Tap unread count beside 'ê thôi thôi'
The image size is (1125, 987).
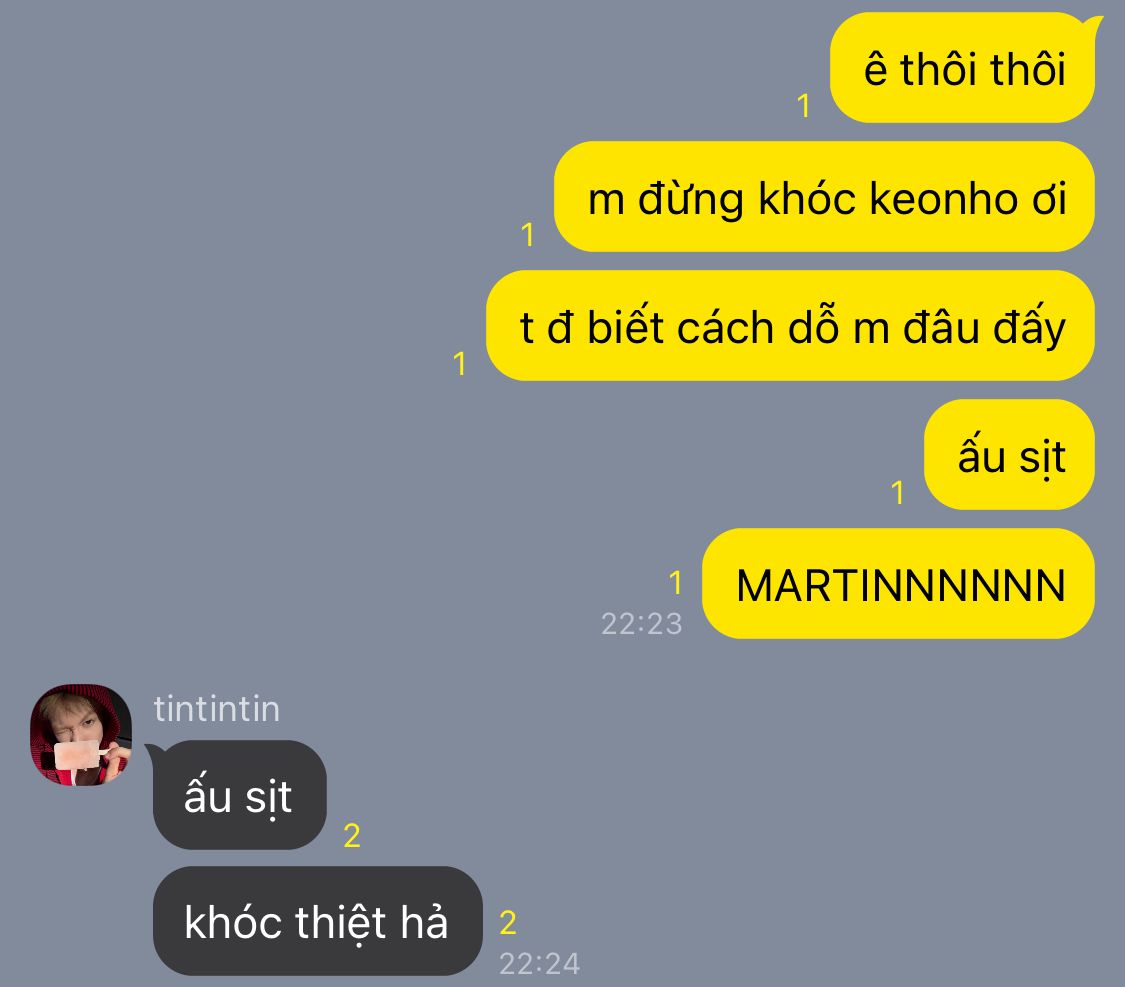804,105
